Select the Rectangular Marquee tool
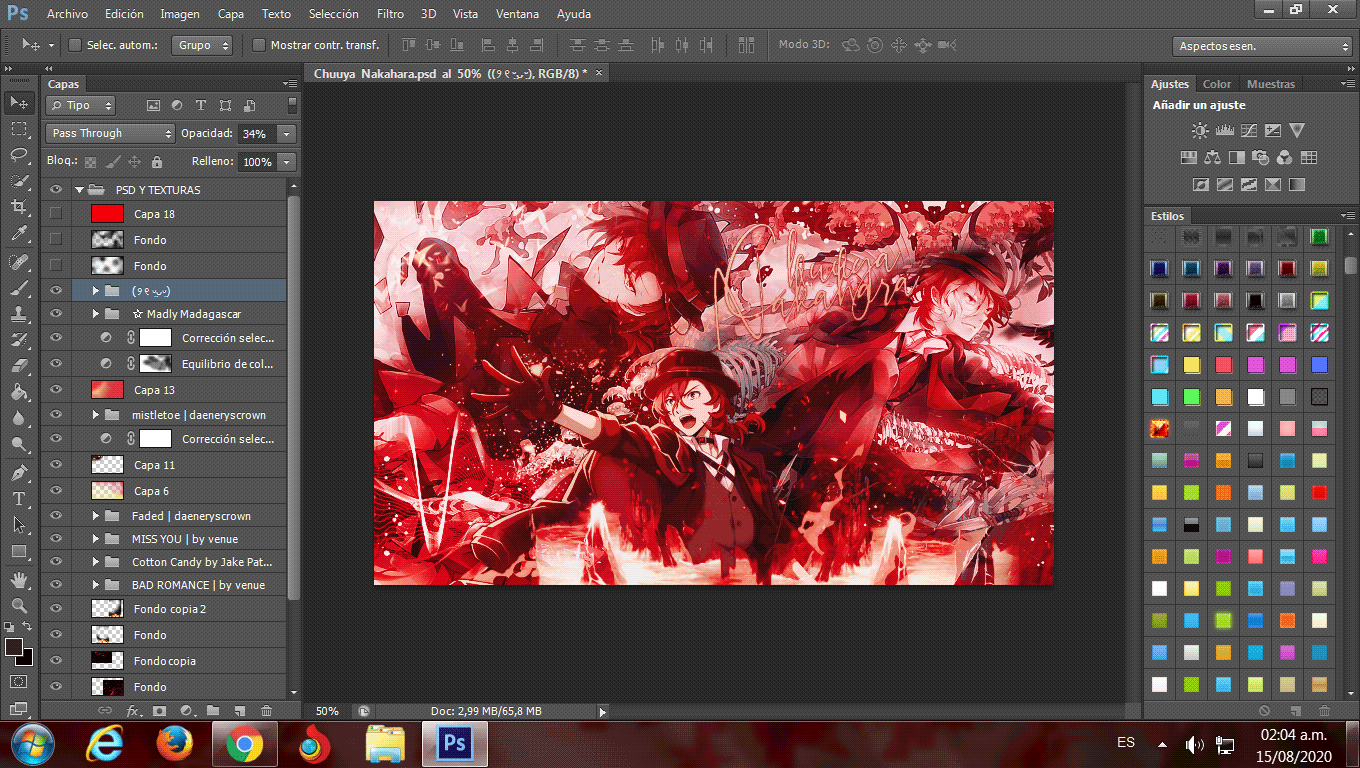The image size is (1360, 768). (x=19, y=129)
